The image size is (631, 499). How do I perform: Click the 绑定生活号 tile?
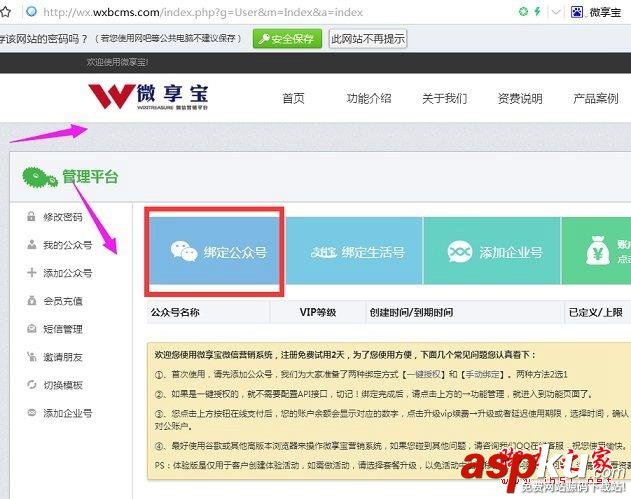[x=354, y=251]
